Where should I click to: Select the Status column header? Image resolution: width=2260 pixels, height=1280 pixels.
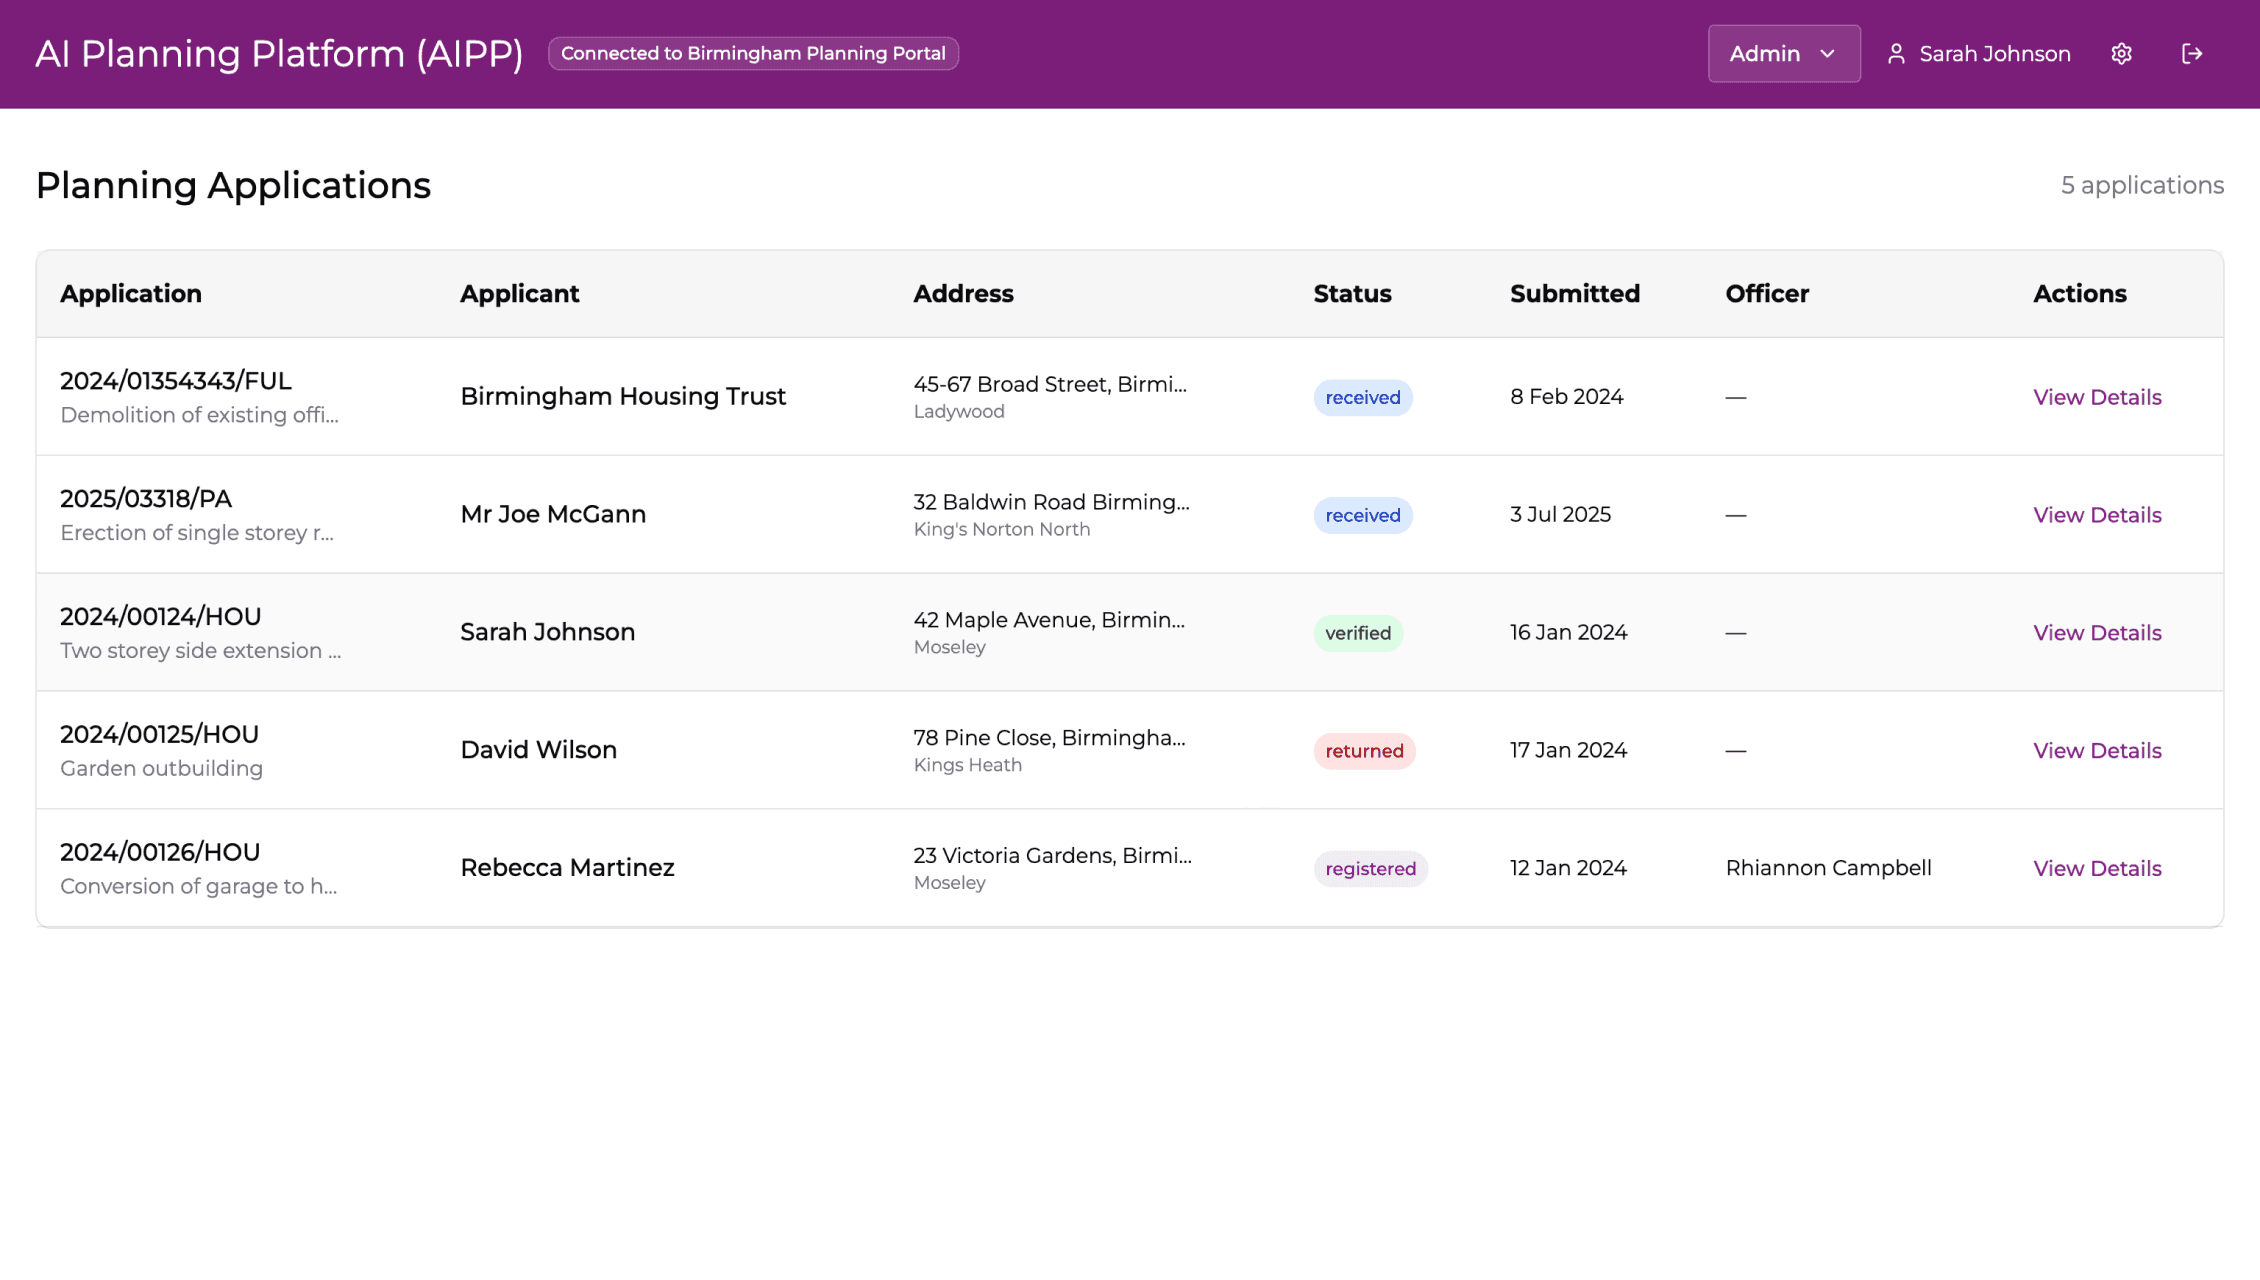pyautogui.click(x=1351, y=293)
